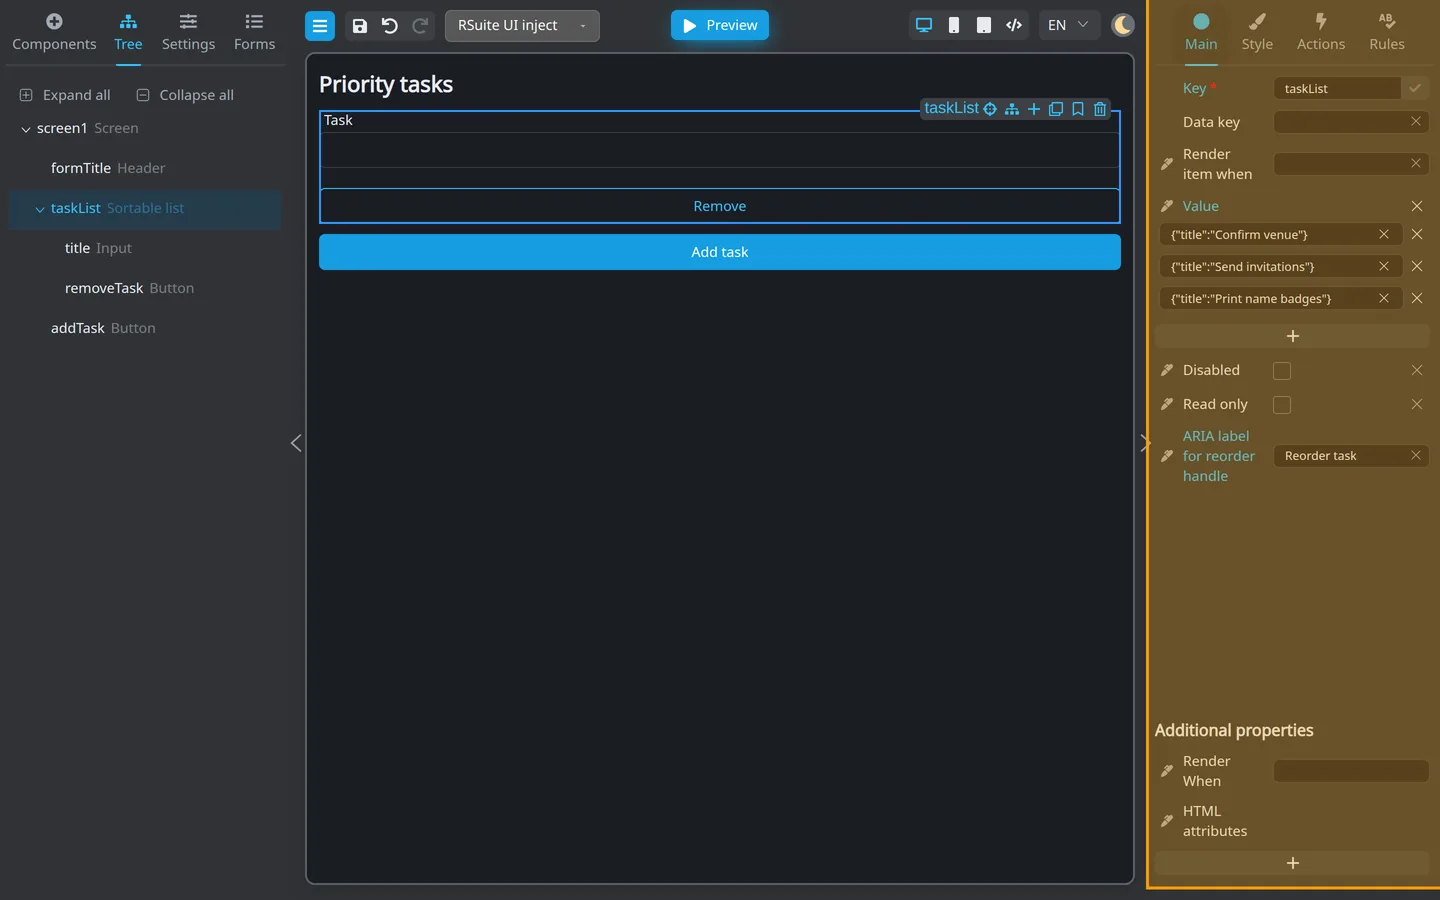Collapse the screen1 tree node
Screen dimensions: 1440x900
pos(26,129)
